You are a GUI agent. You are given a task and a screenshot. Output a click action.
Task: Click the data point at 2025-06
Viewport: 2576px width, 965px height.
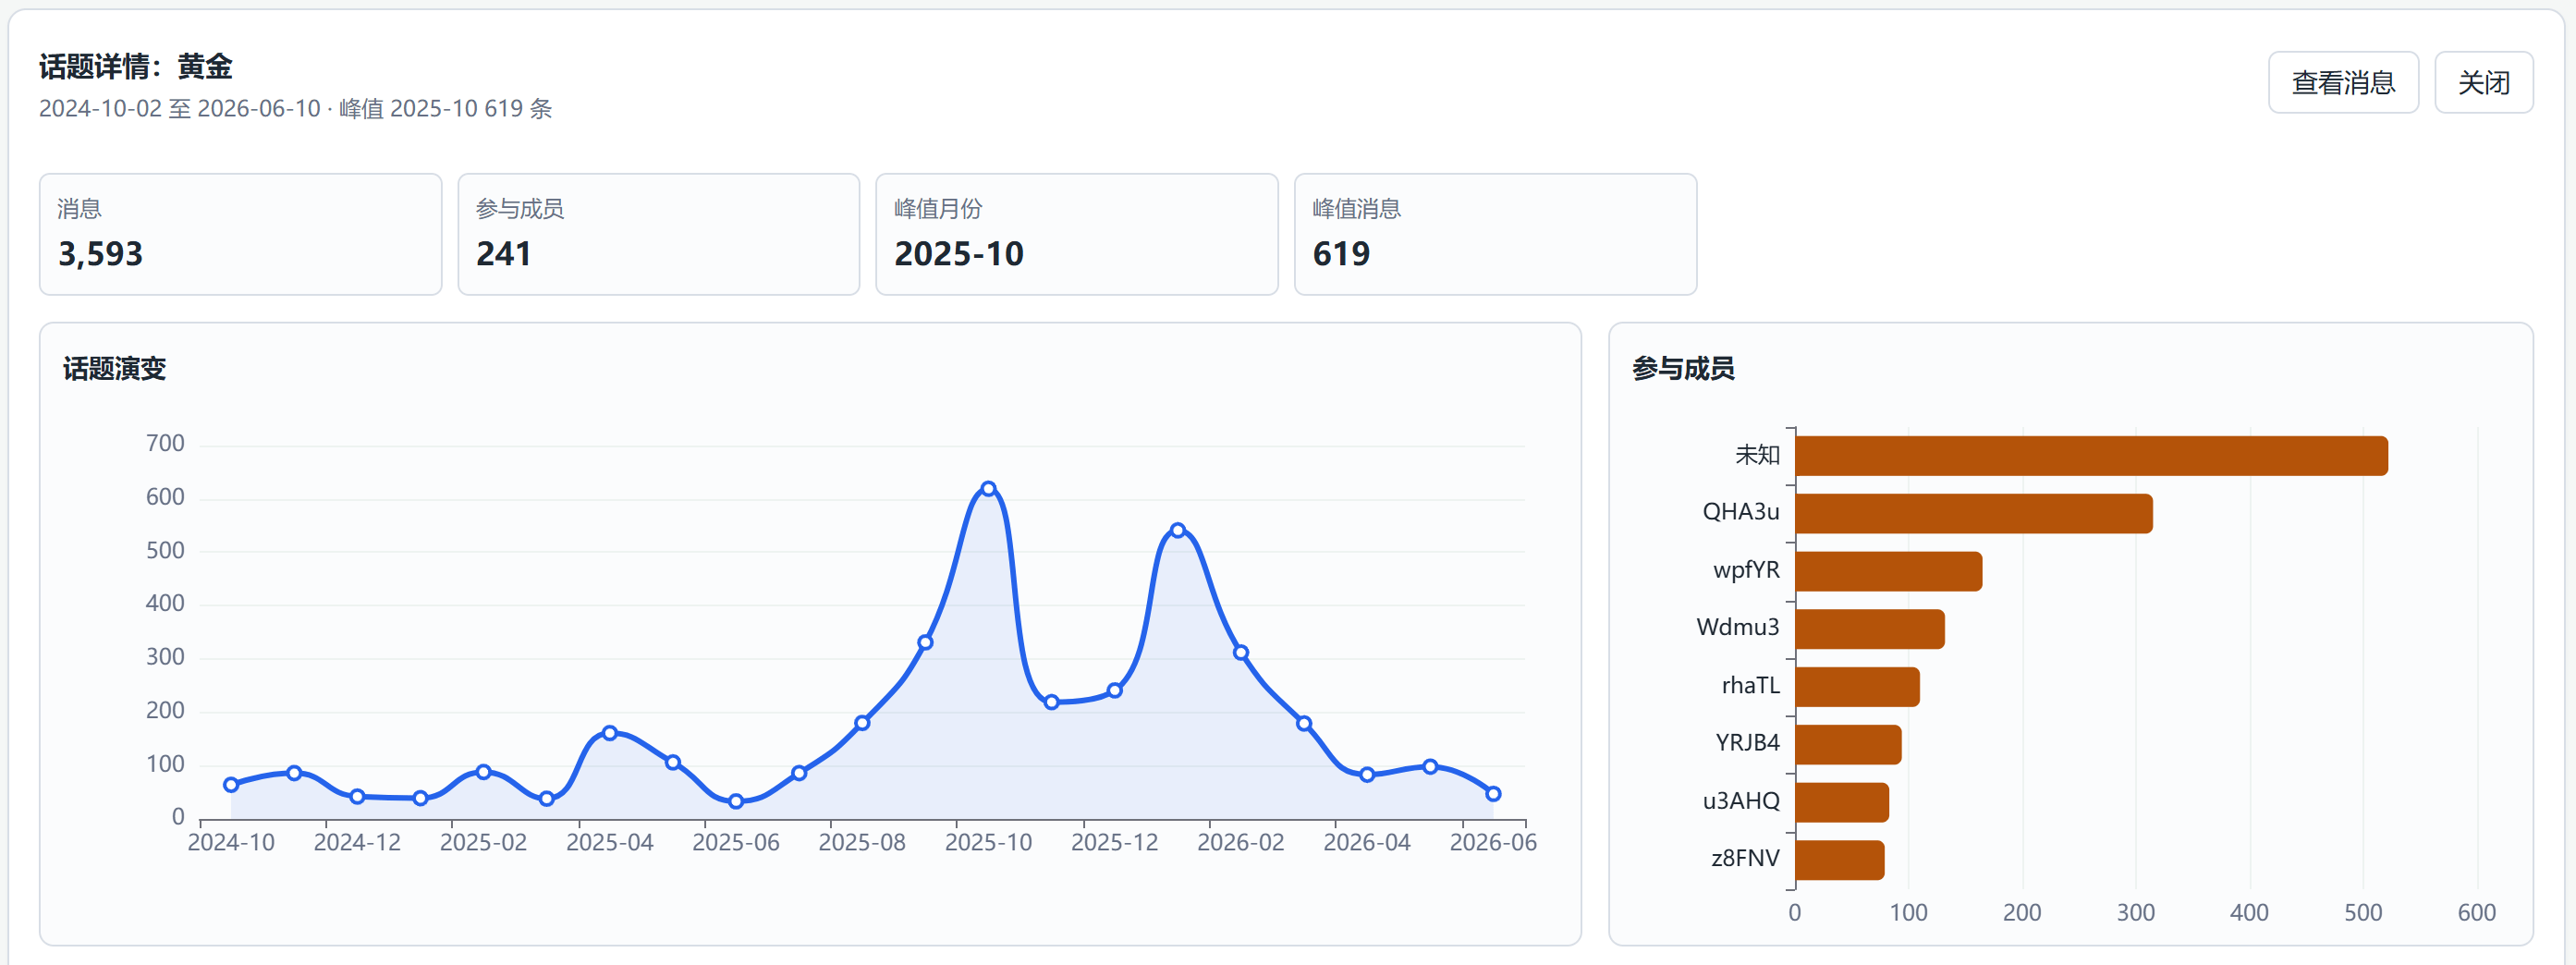(x=736, y=801)
